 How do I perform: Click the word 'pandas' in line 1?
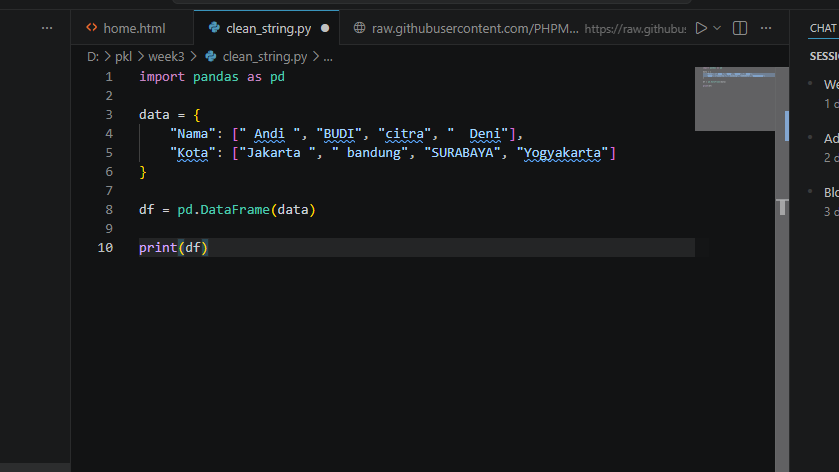(x=216, y=77)
